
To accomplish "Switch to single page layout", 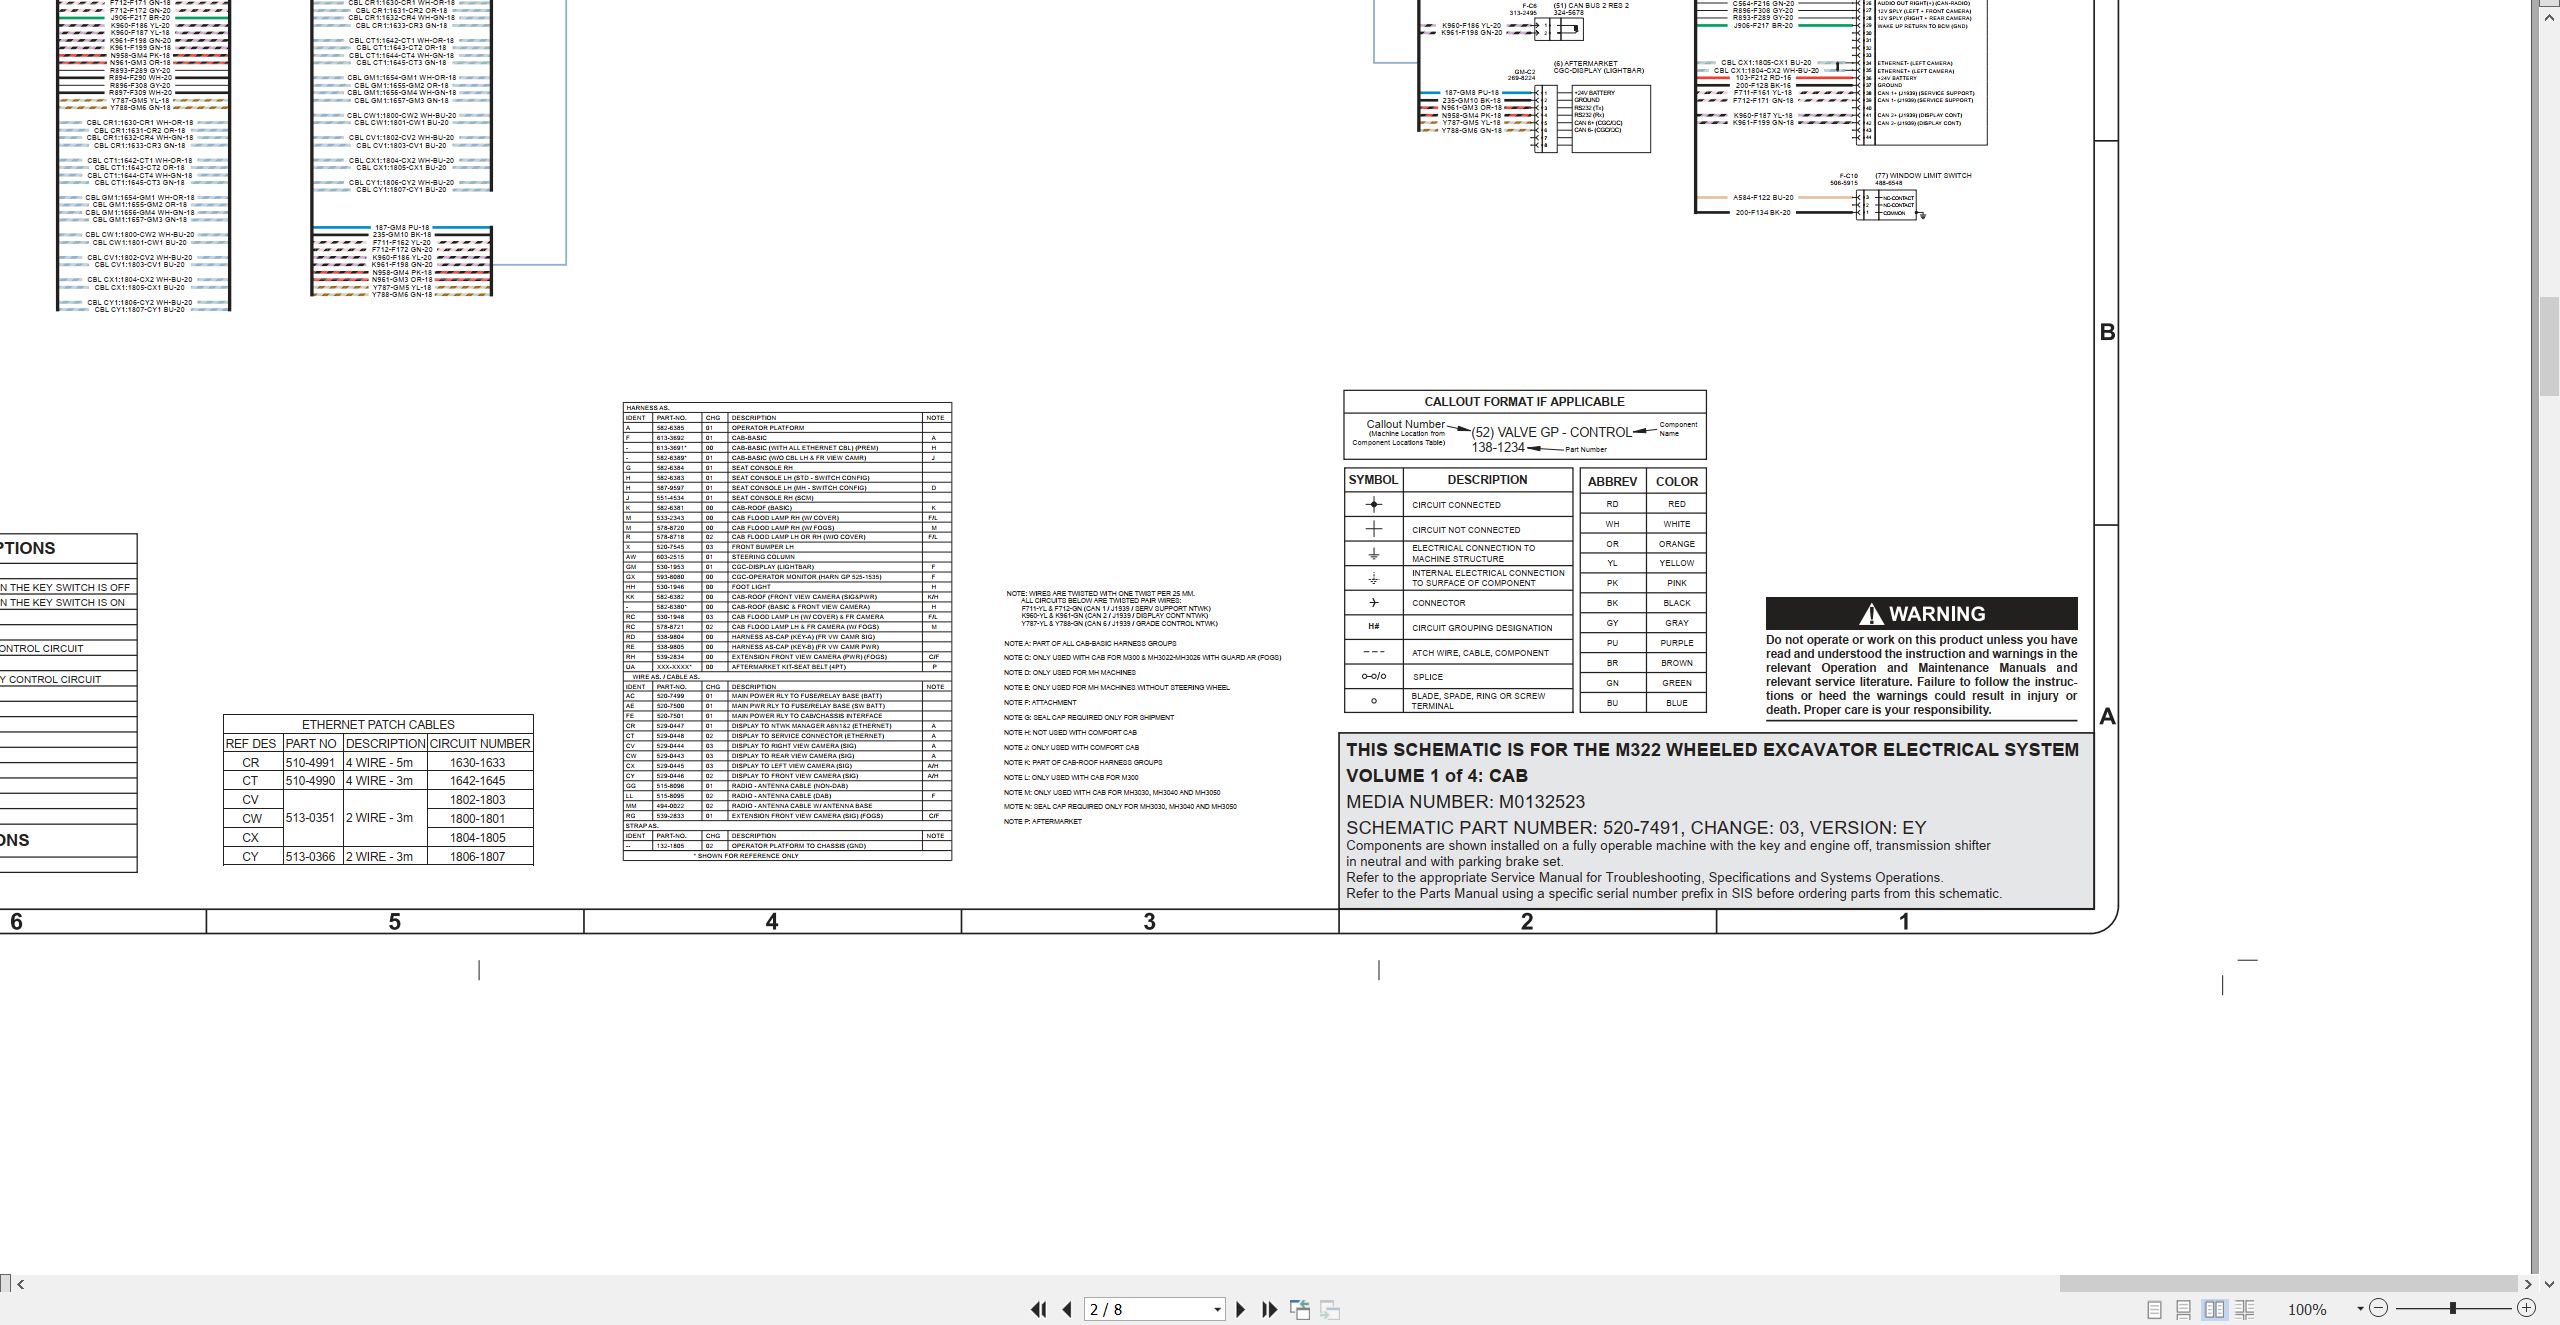I will coord(2154,1309).
